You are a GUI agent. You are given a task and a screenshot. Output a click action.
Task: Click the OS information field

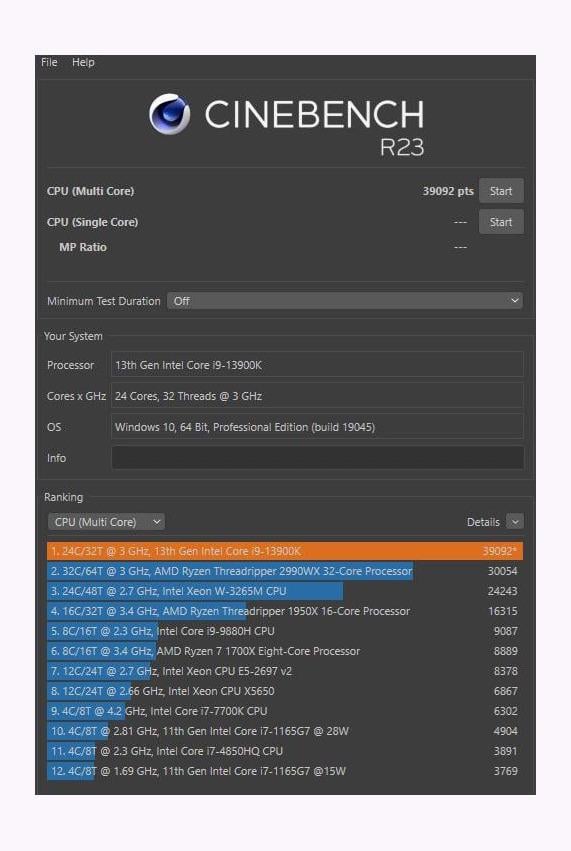318,427
